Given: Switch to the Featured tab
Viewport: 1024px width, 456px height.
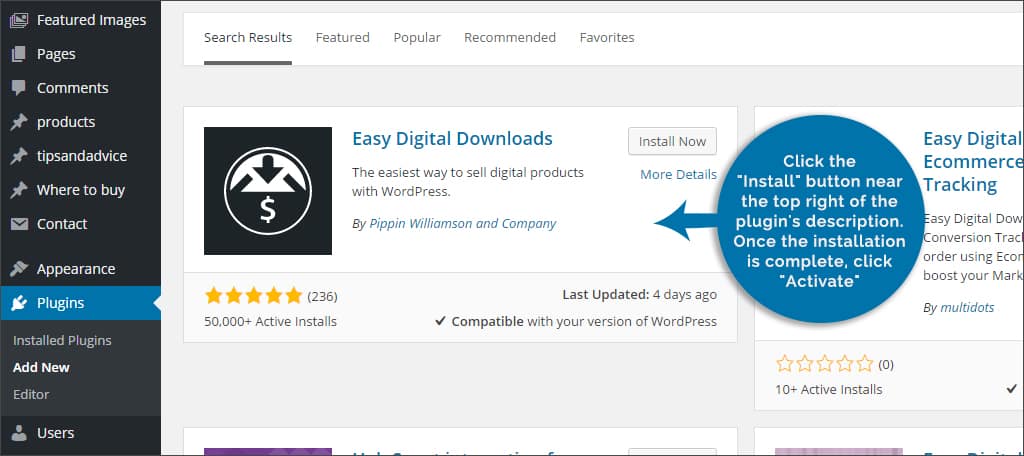Looking at the screenshot, I should 342,37.
